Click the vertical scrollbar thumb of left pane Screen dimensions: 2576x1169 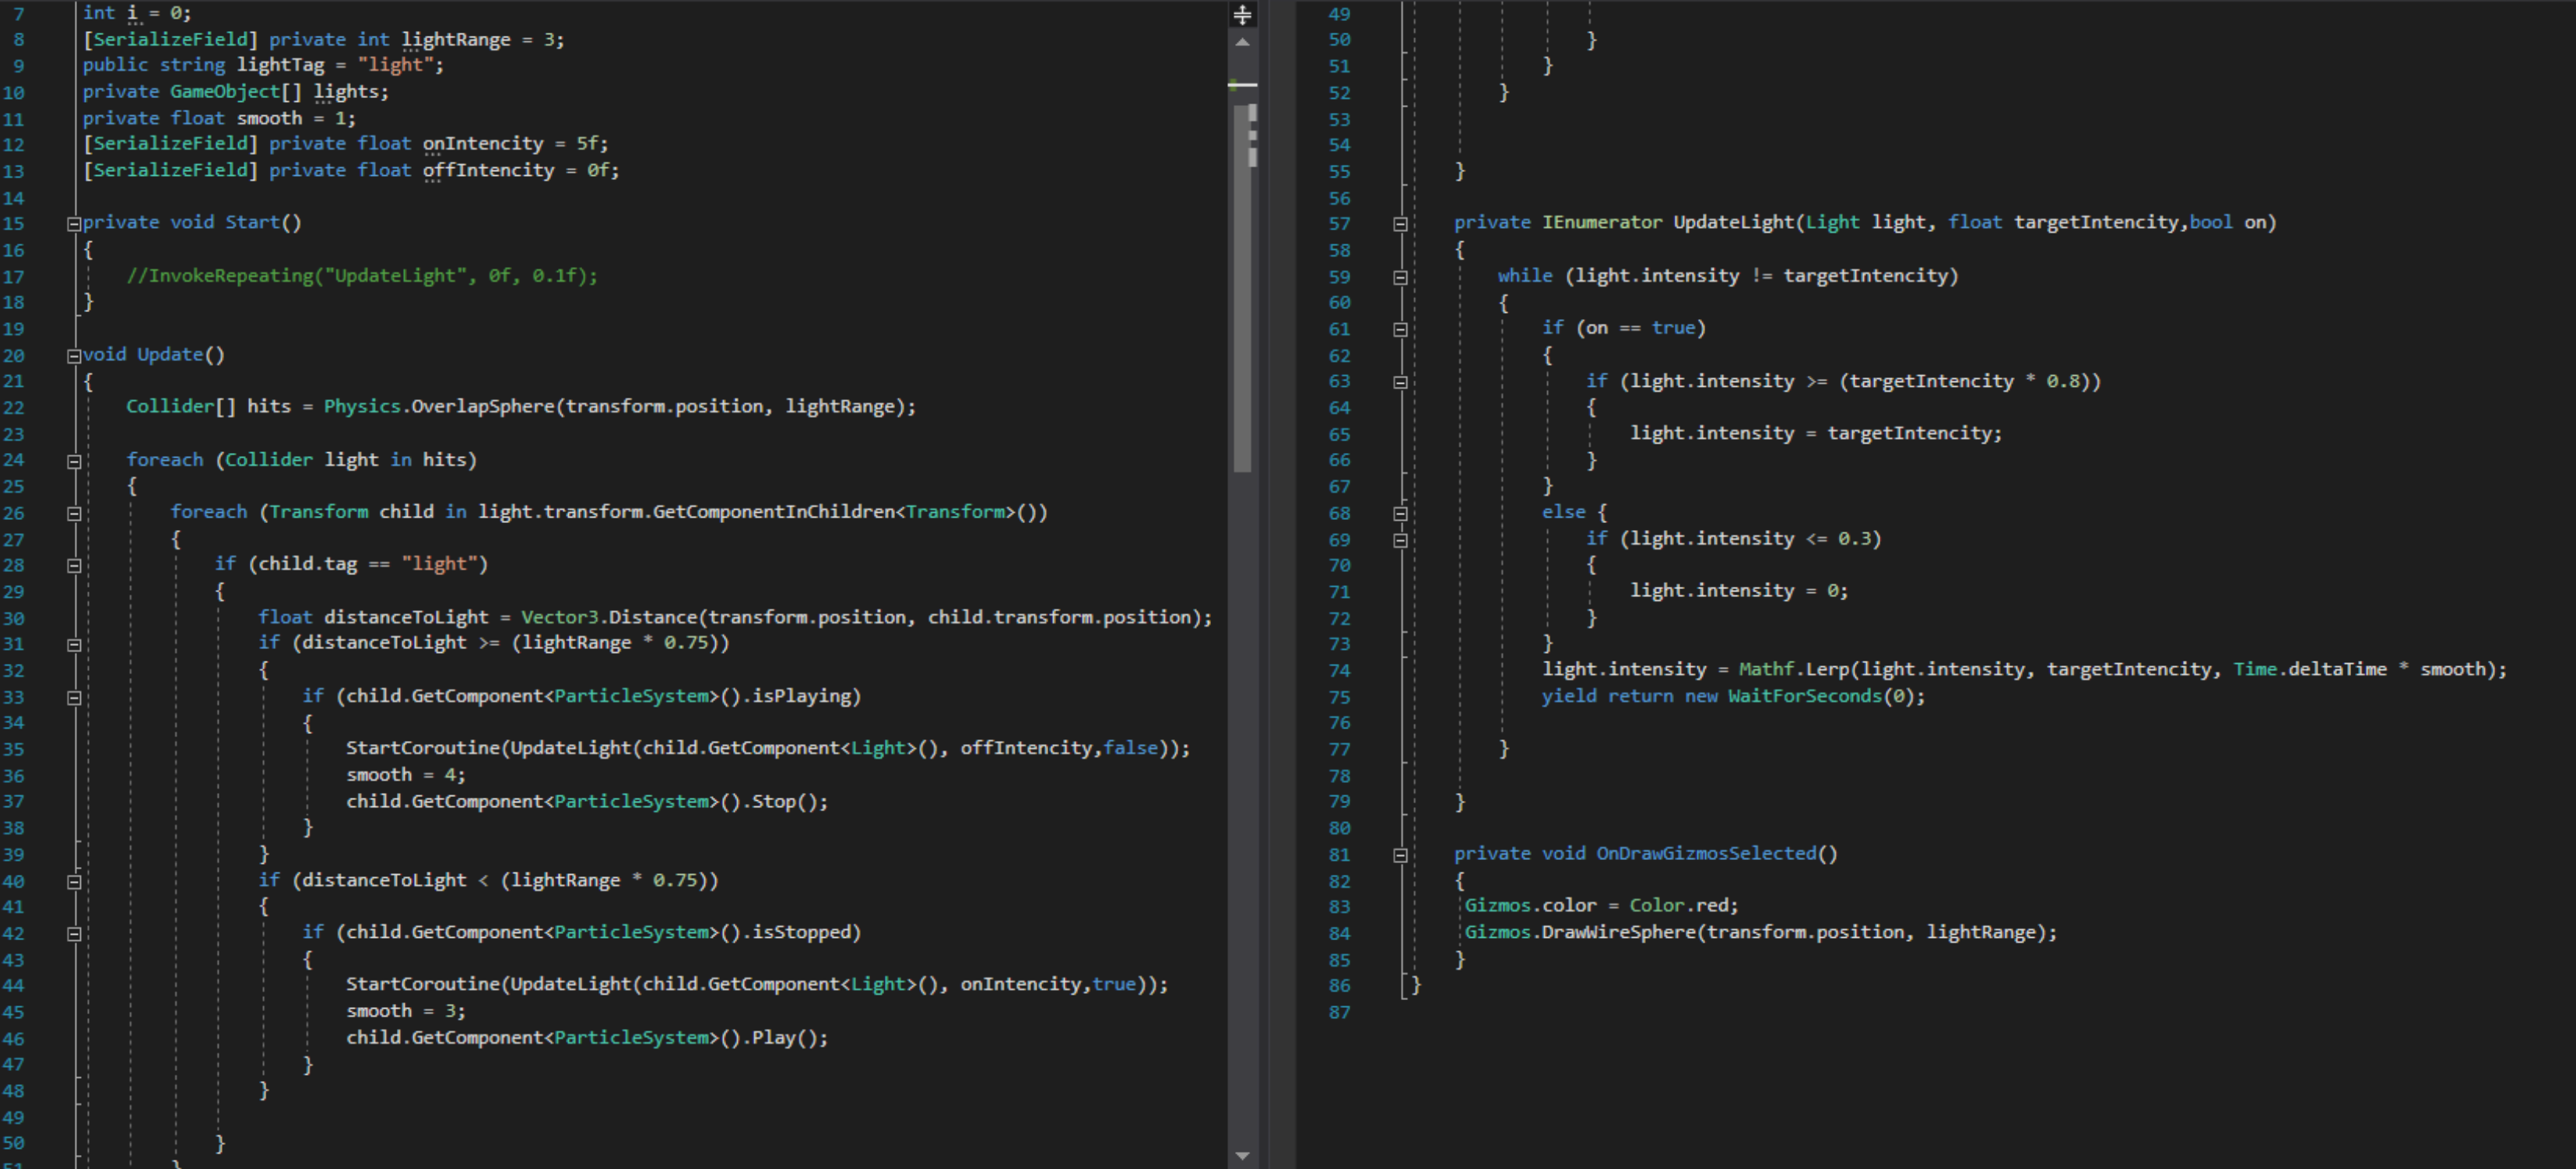[1242, 287]
